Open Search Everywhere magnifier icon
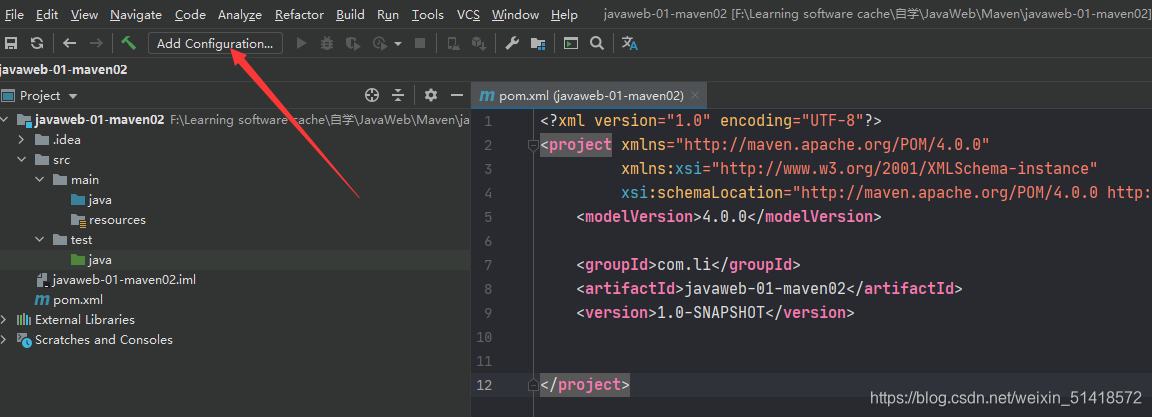 pyautogui.click(x=597, y=43)
